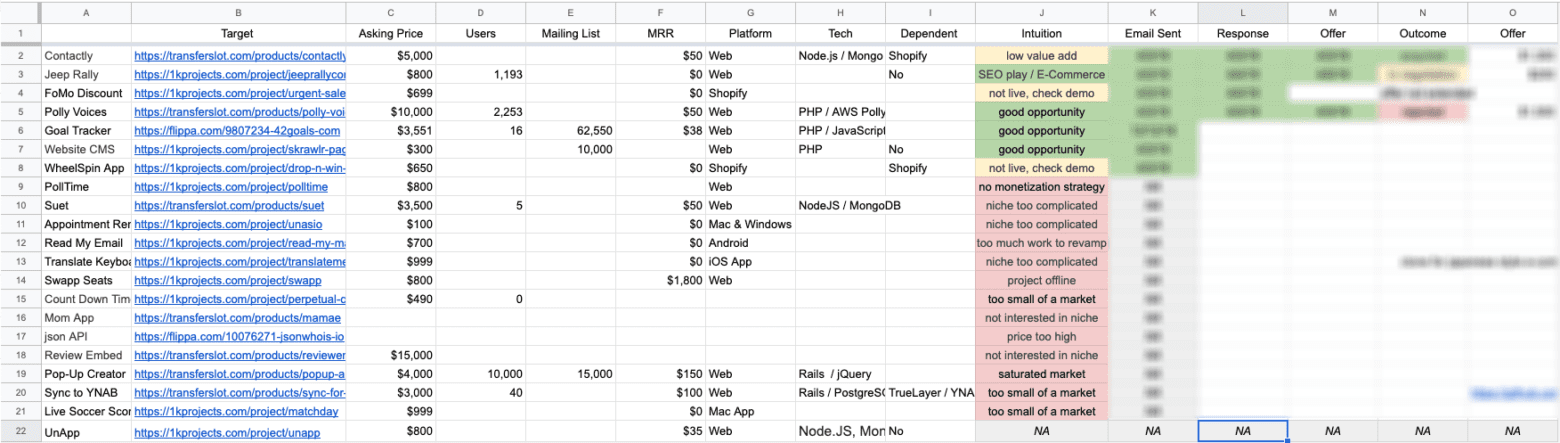Select the $3,551 asking price cell
Image resolution: width=1560 pixels, height=443 pixels.
point(391,131)
